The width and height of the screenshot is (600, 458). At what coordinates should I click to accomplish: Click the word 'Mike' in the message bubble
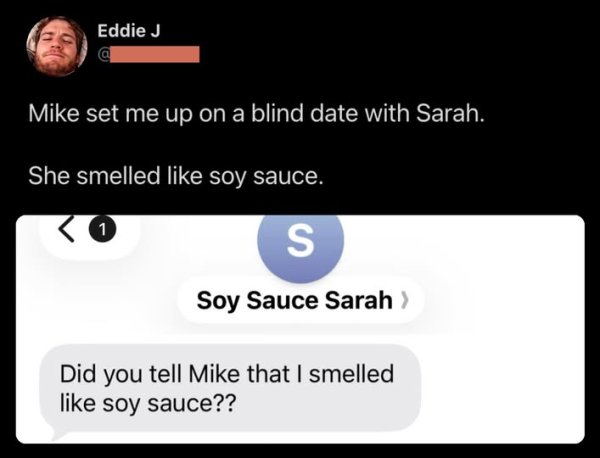(x=195, y=375)
